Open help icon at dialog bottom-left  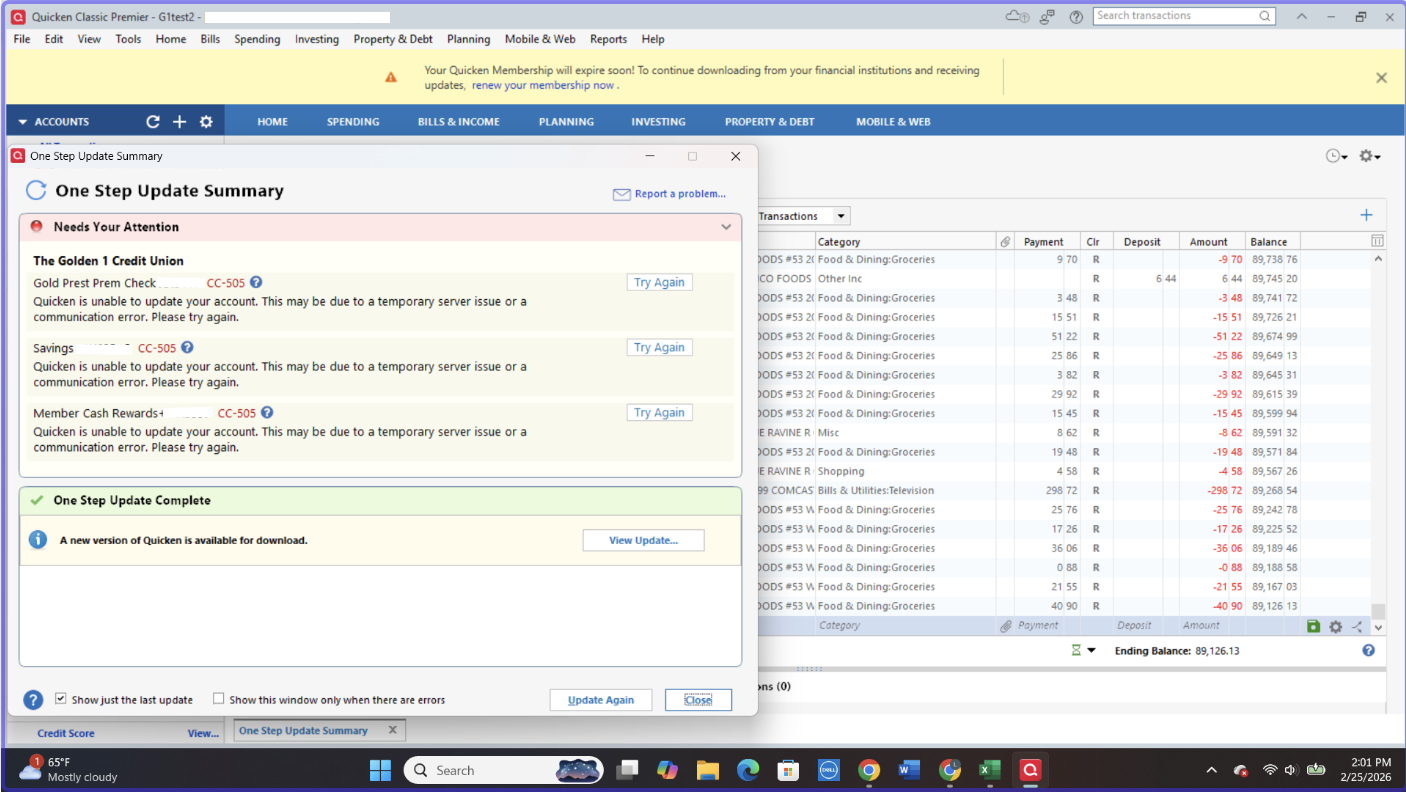click(x=33, y=700)
